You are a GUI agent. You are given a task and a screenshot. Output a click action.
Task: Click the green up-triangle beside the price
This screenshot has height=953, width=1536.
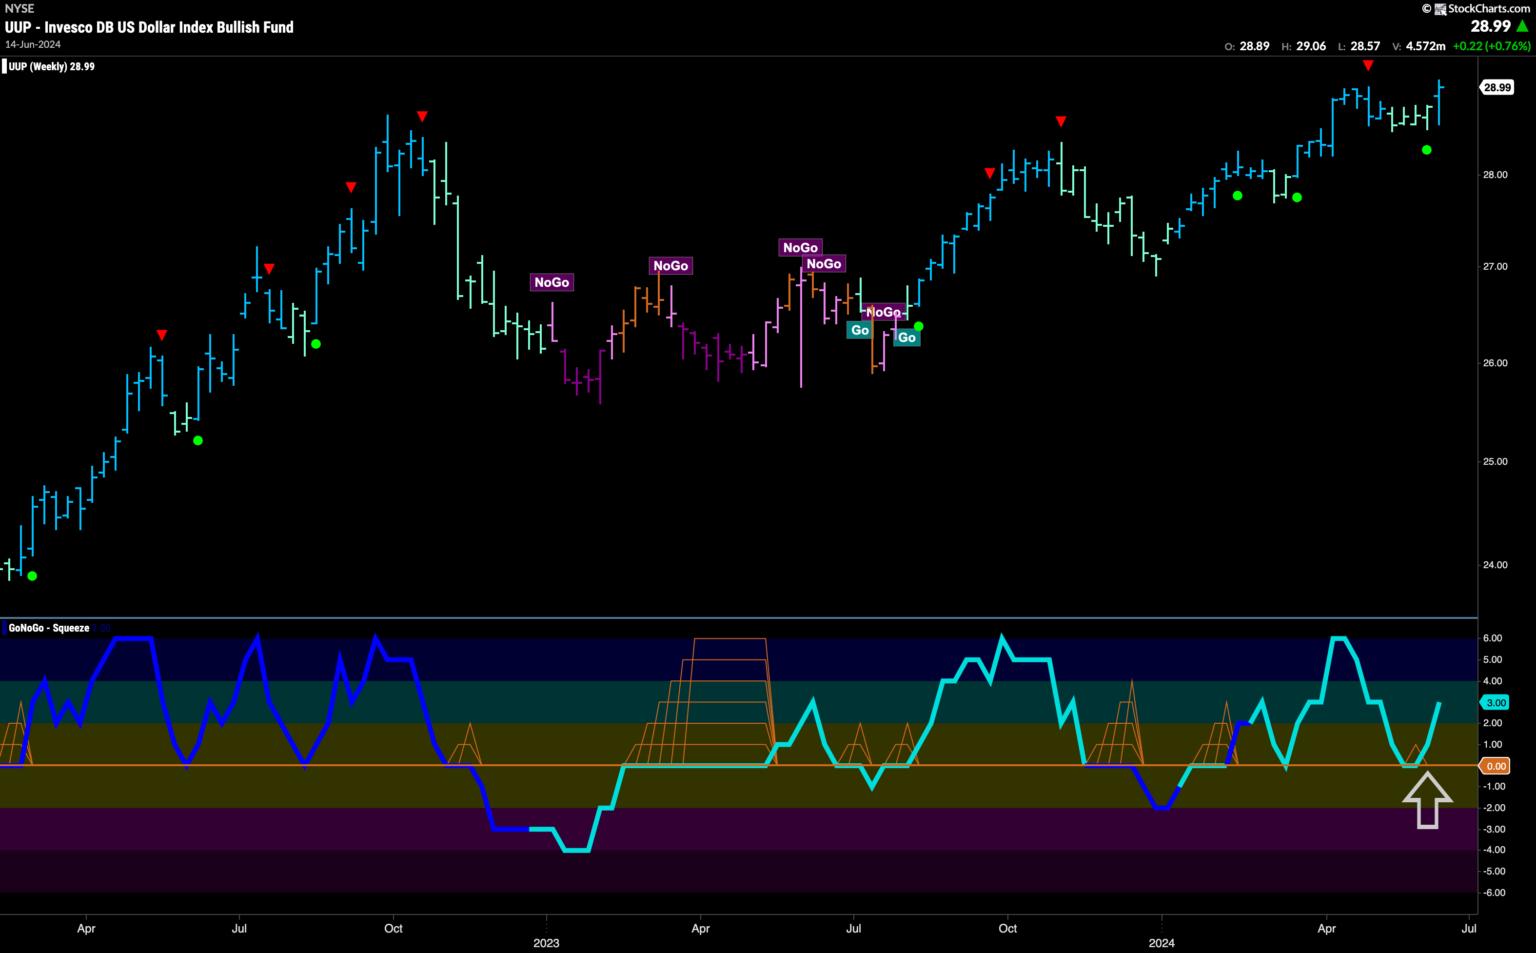[x=1523, y=26]
